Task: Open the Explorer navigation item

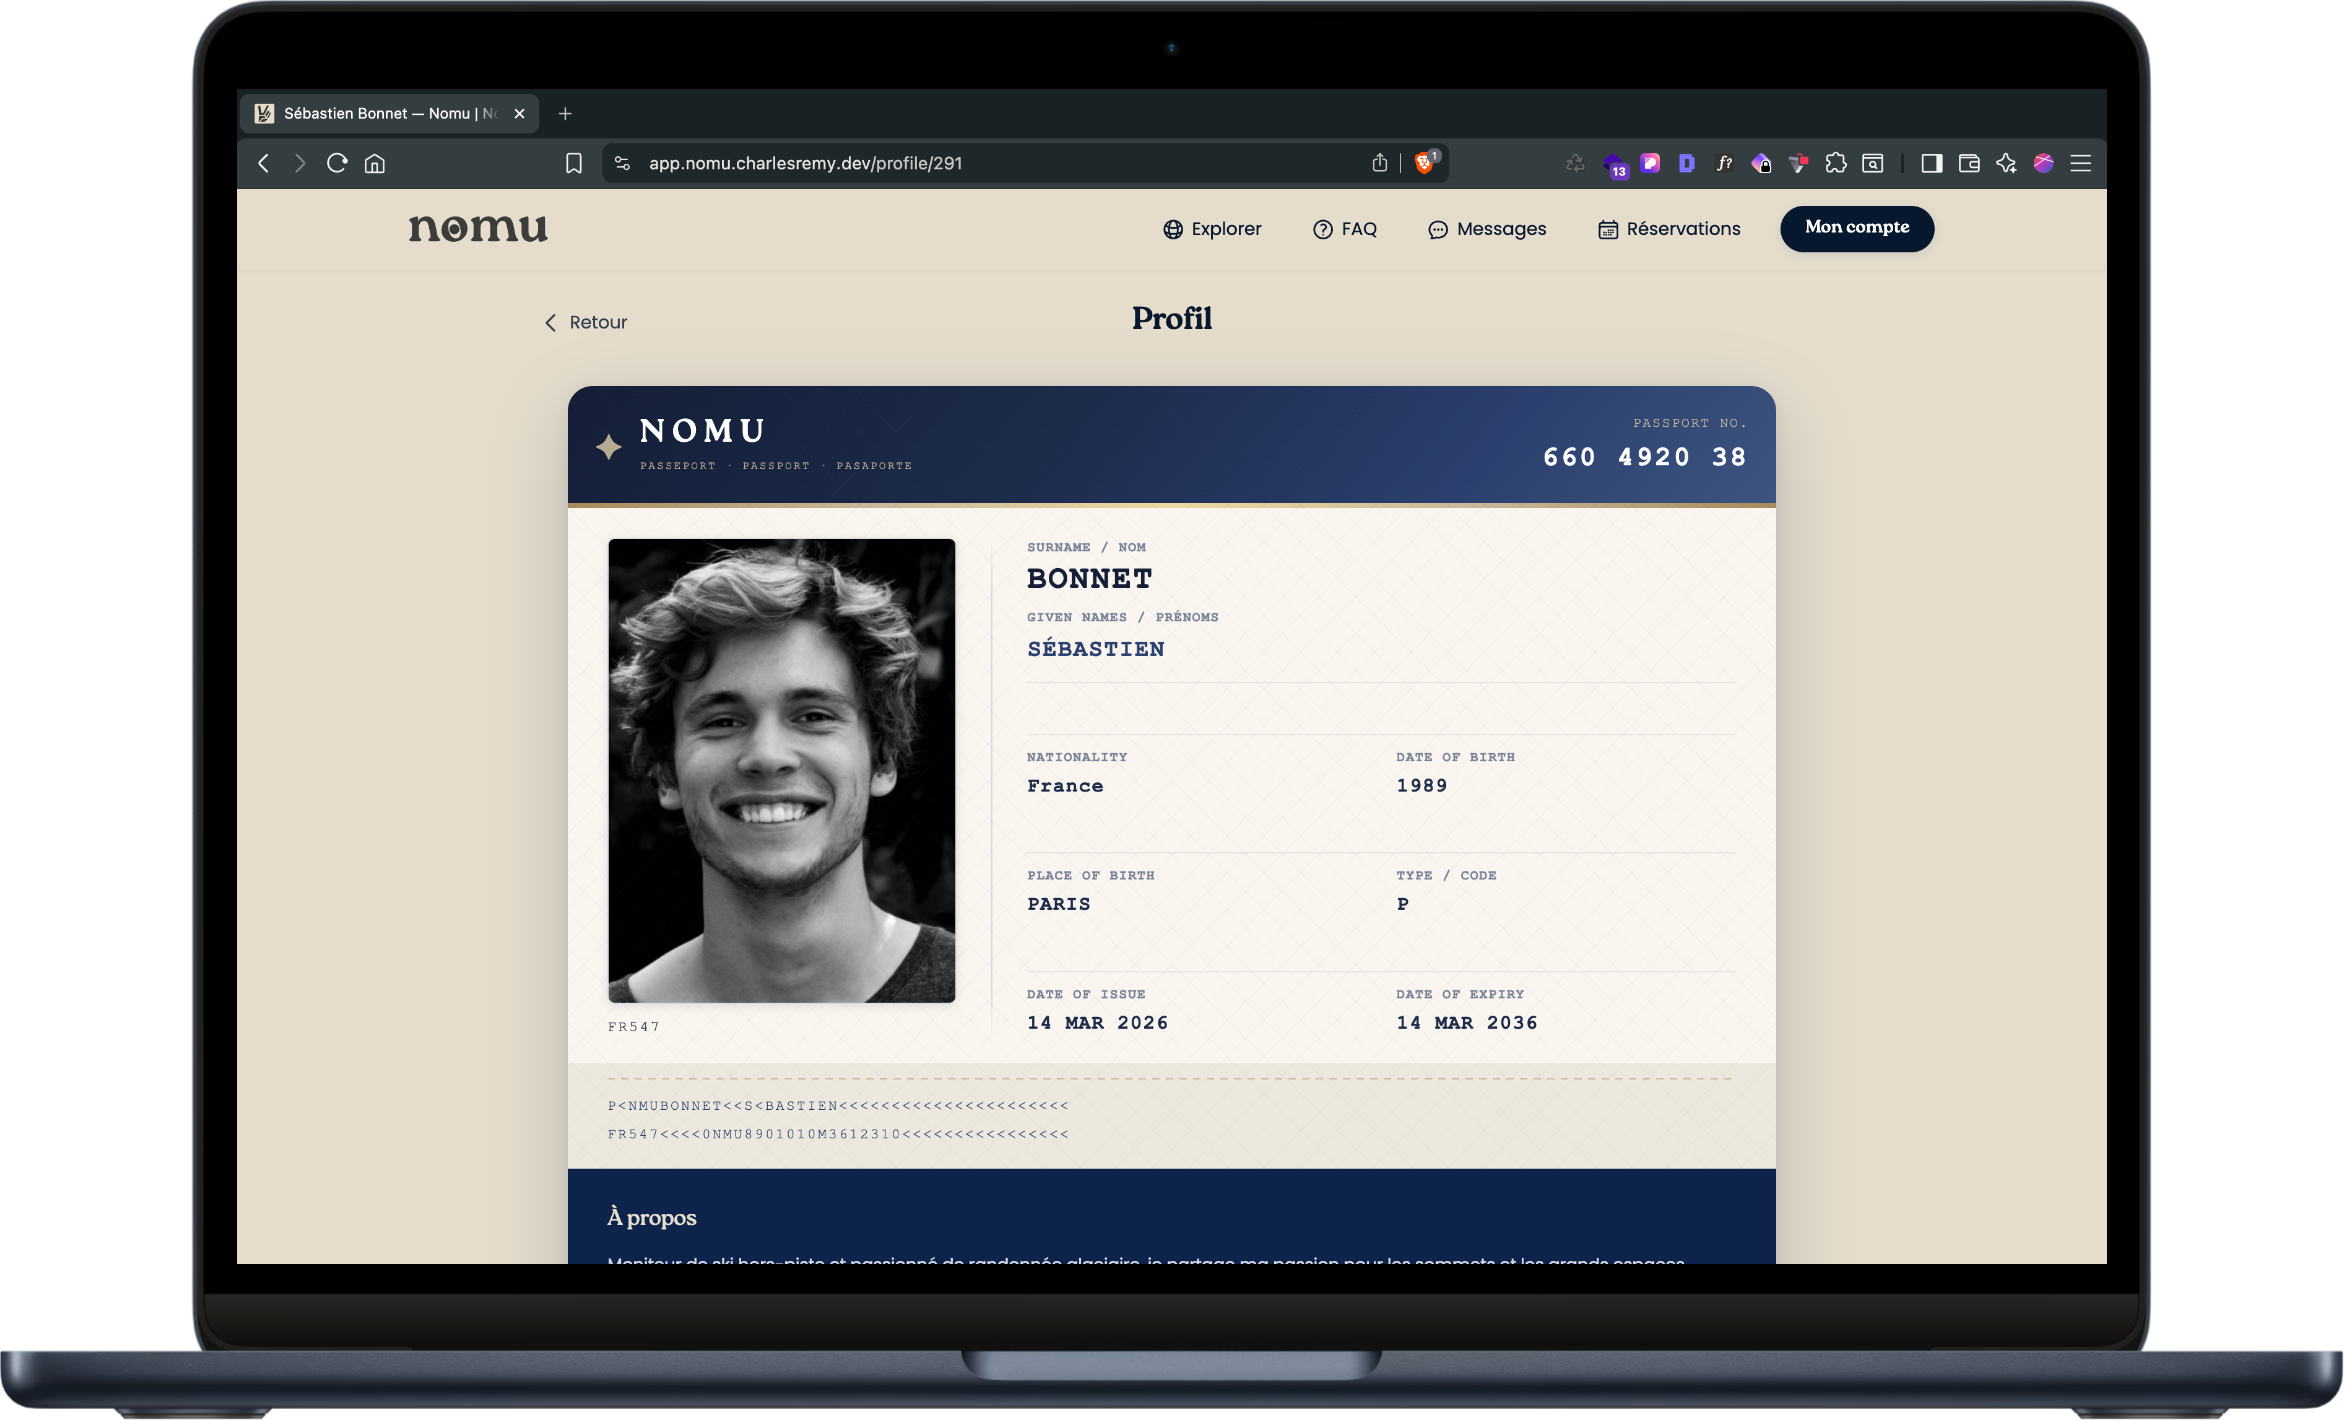Action: (1212, 229)
